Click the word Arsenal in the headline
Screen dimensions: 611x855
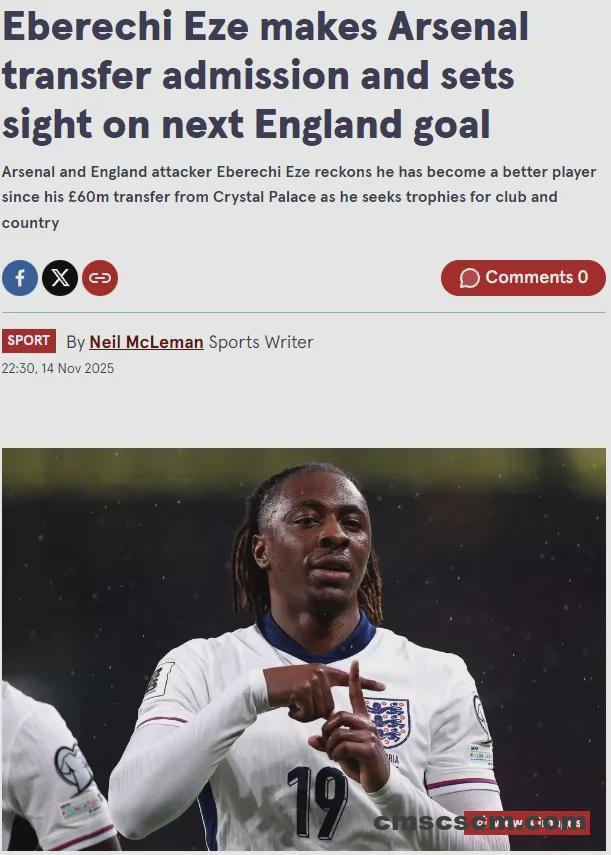pos(458,27)
